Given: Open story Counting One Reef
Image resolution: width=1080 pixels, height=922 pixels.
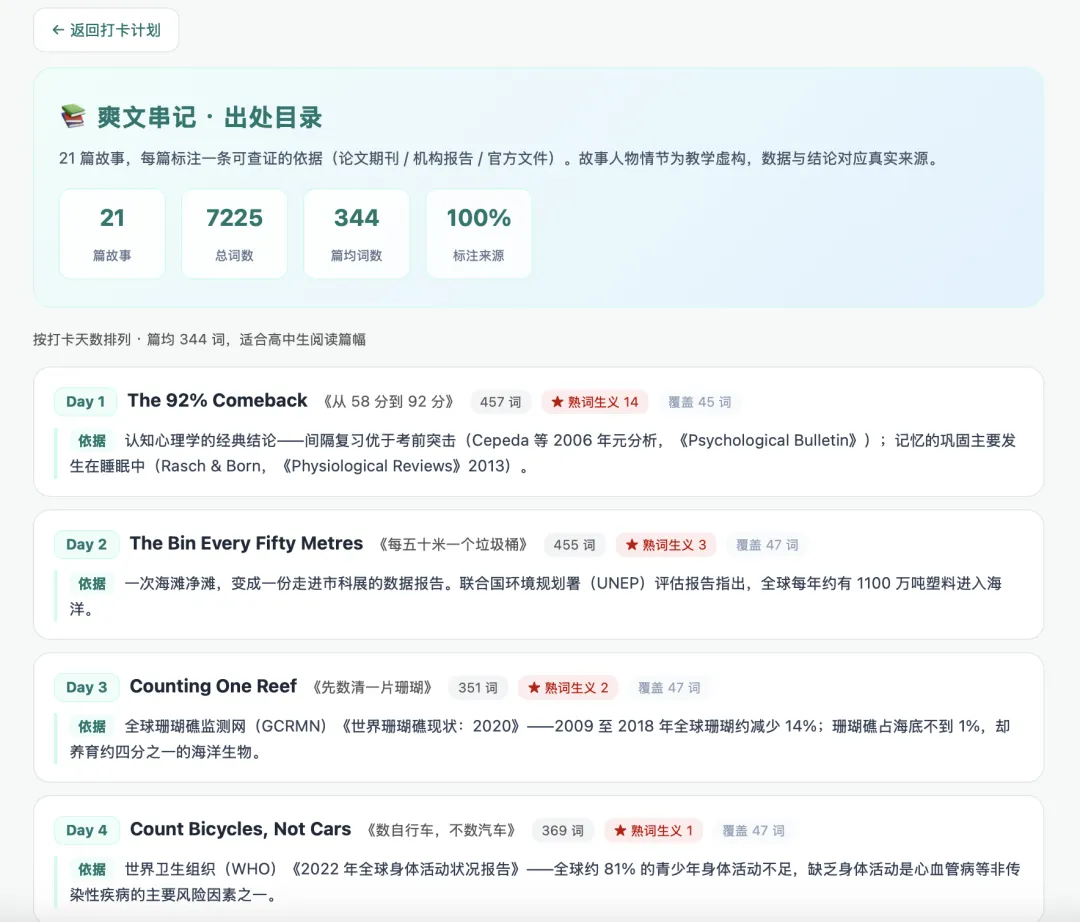Looking at the screenshot, I should (x=214, y=687).
